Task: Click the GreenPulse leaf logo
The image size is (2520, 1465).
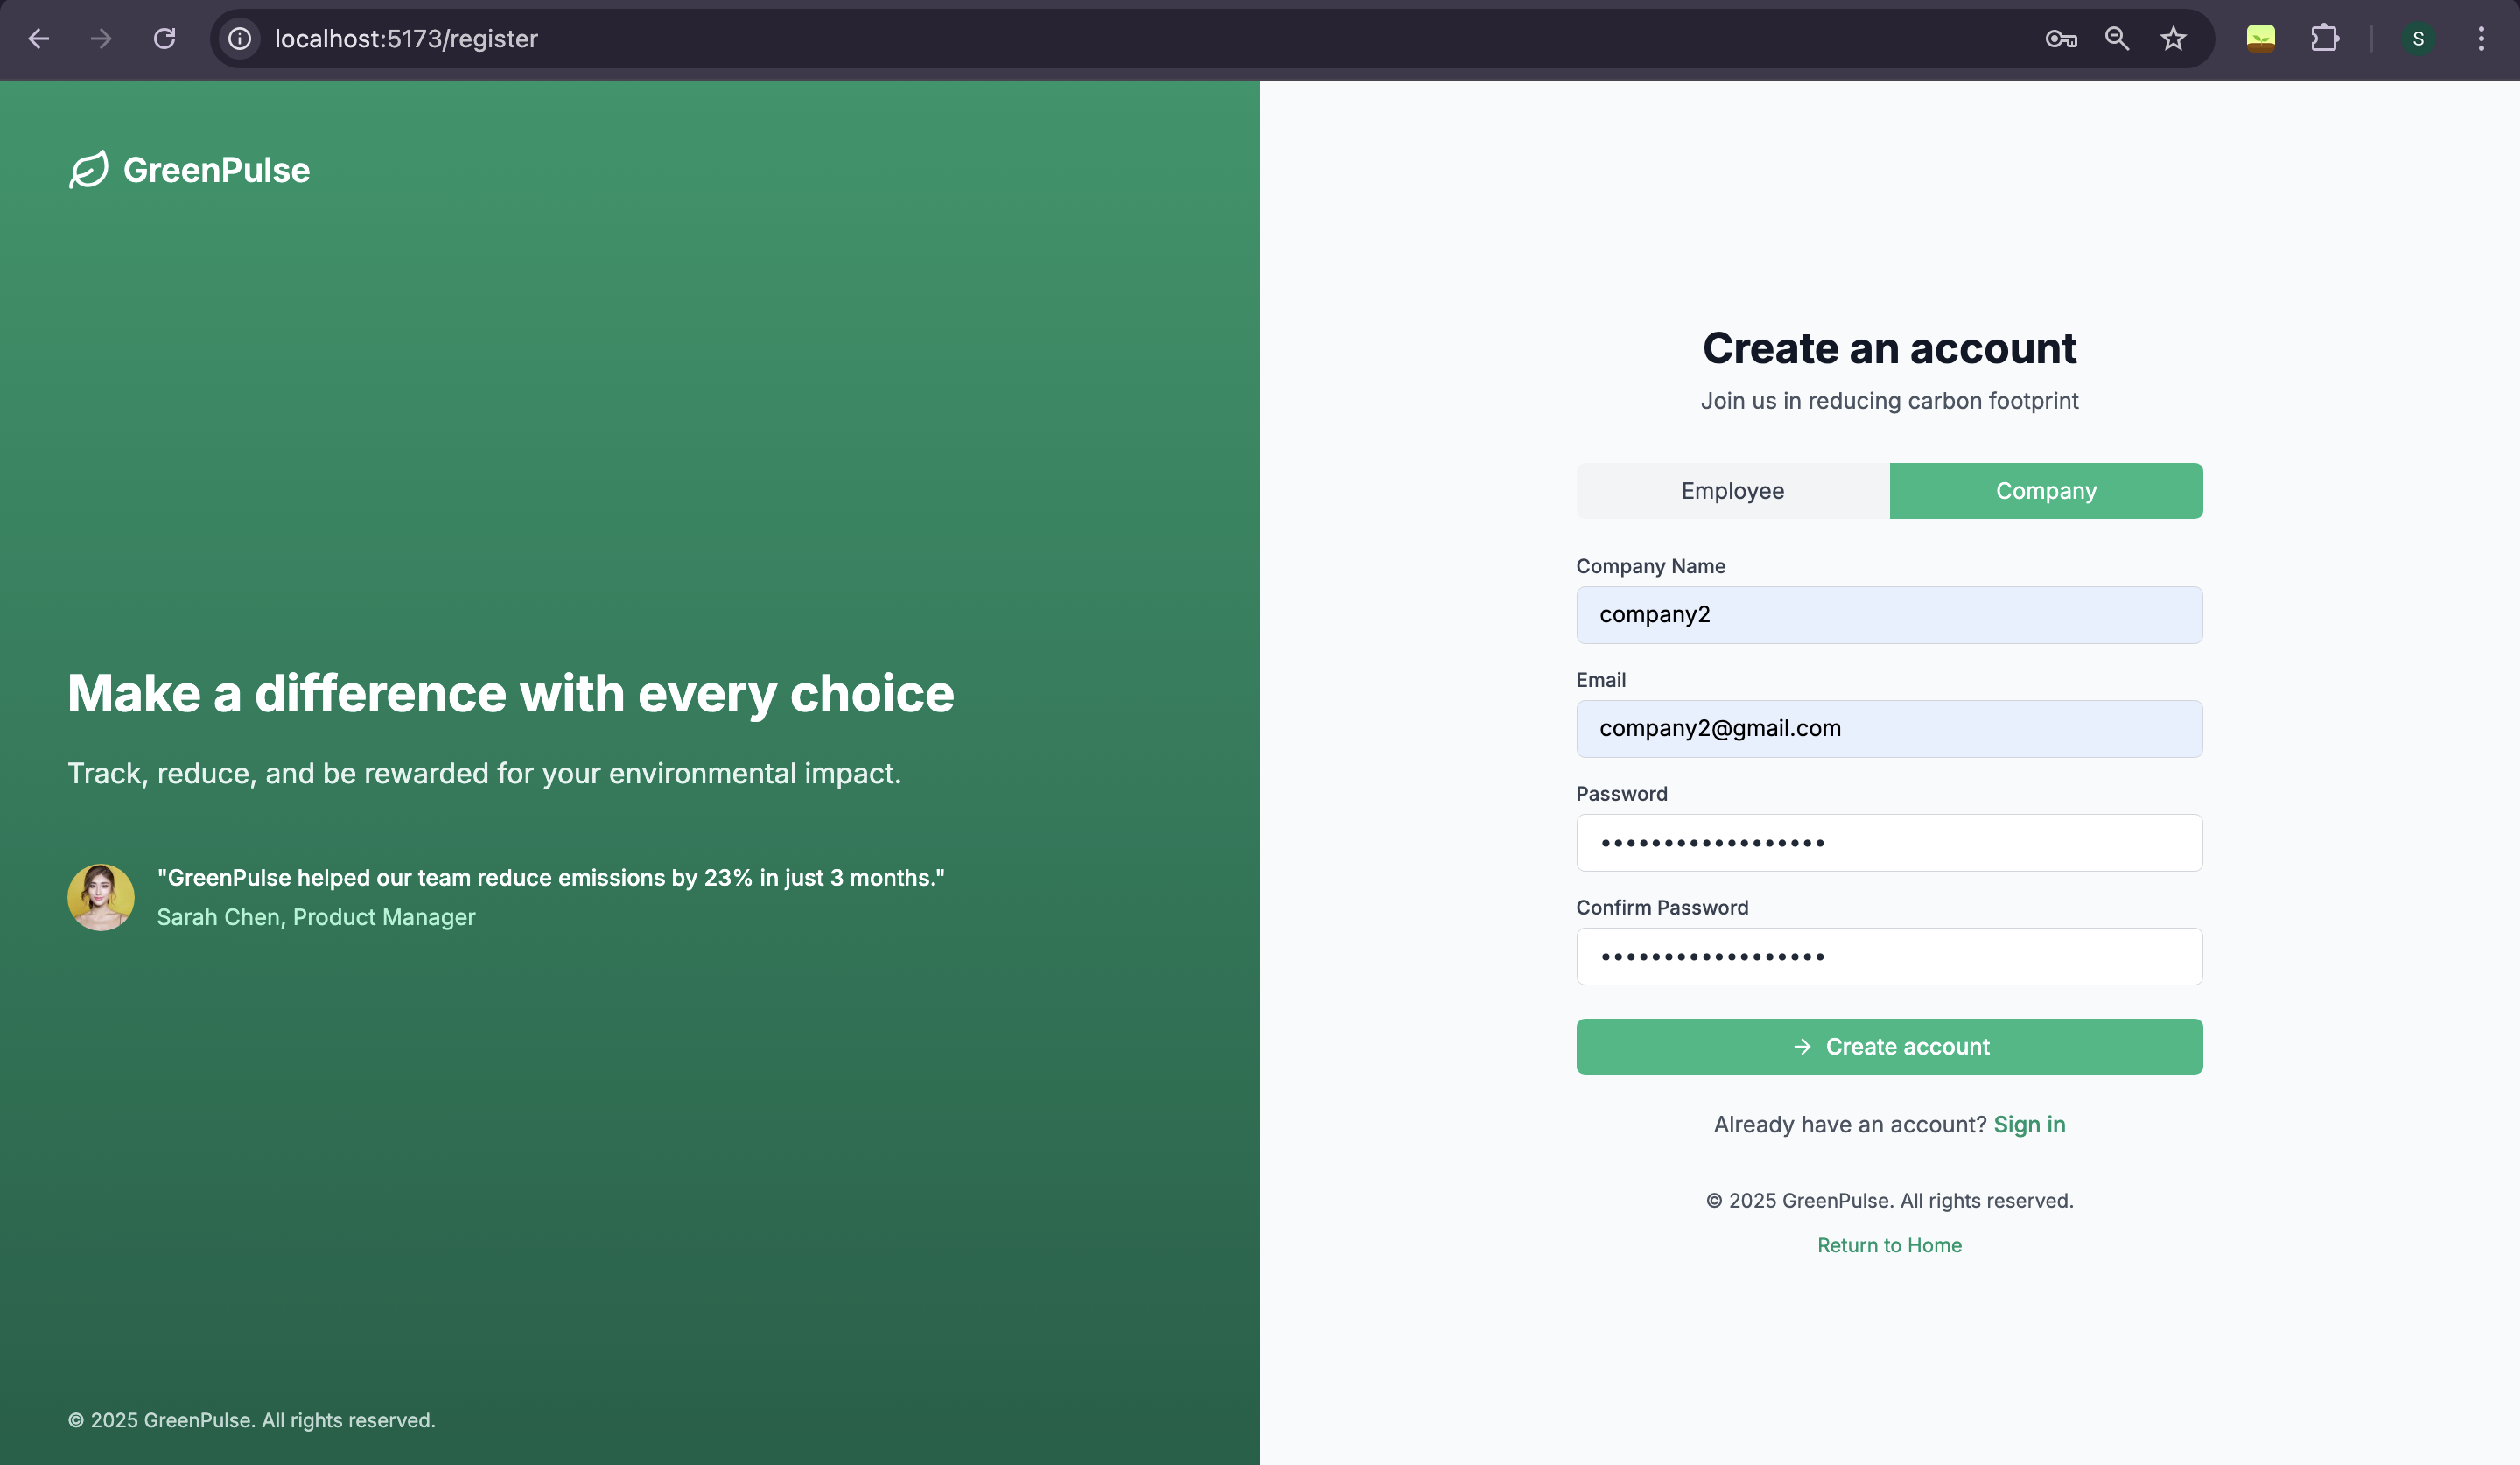Action: (89, 170)
